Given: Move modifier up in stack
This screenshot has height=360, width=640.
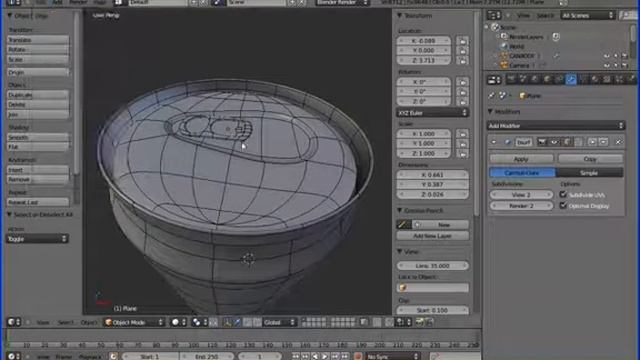Looking at the screenshot, I should (x=592, y=142).
